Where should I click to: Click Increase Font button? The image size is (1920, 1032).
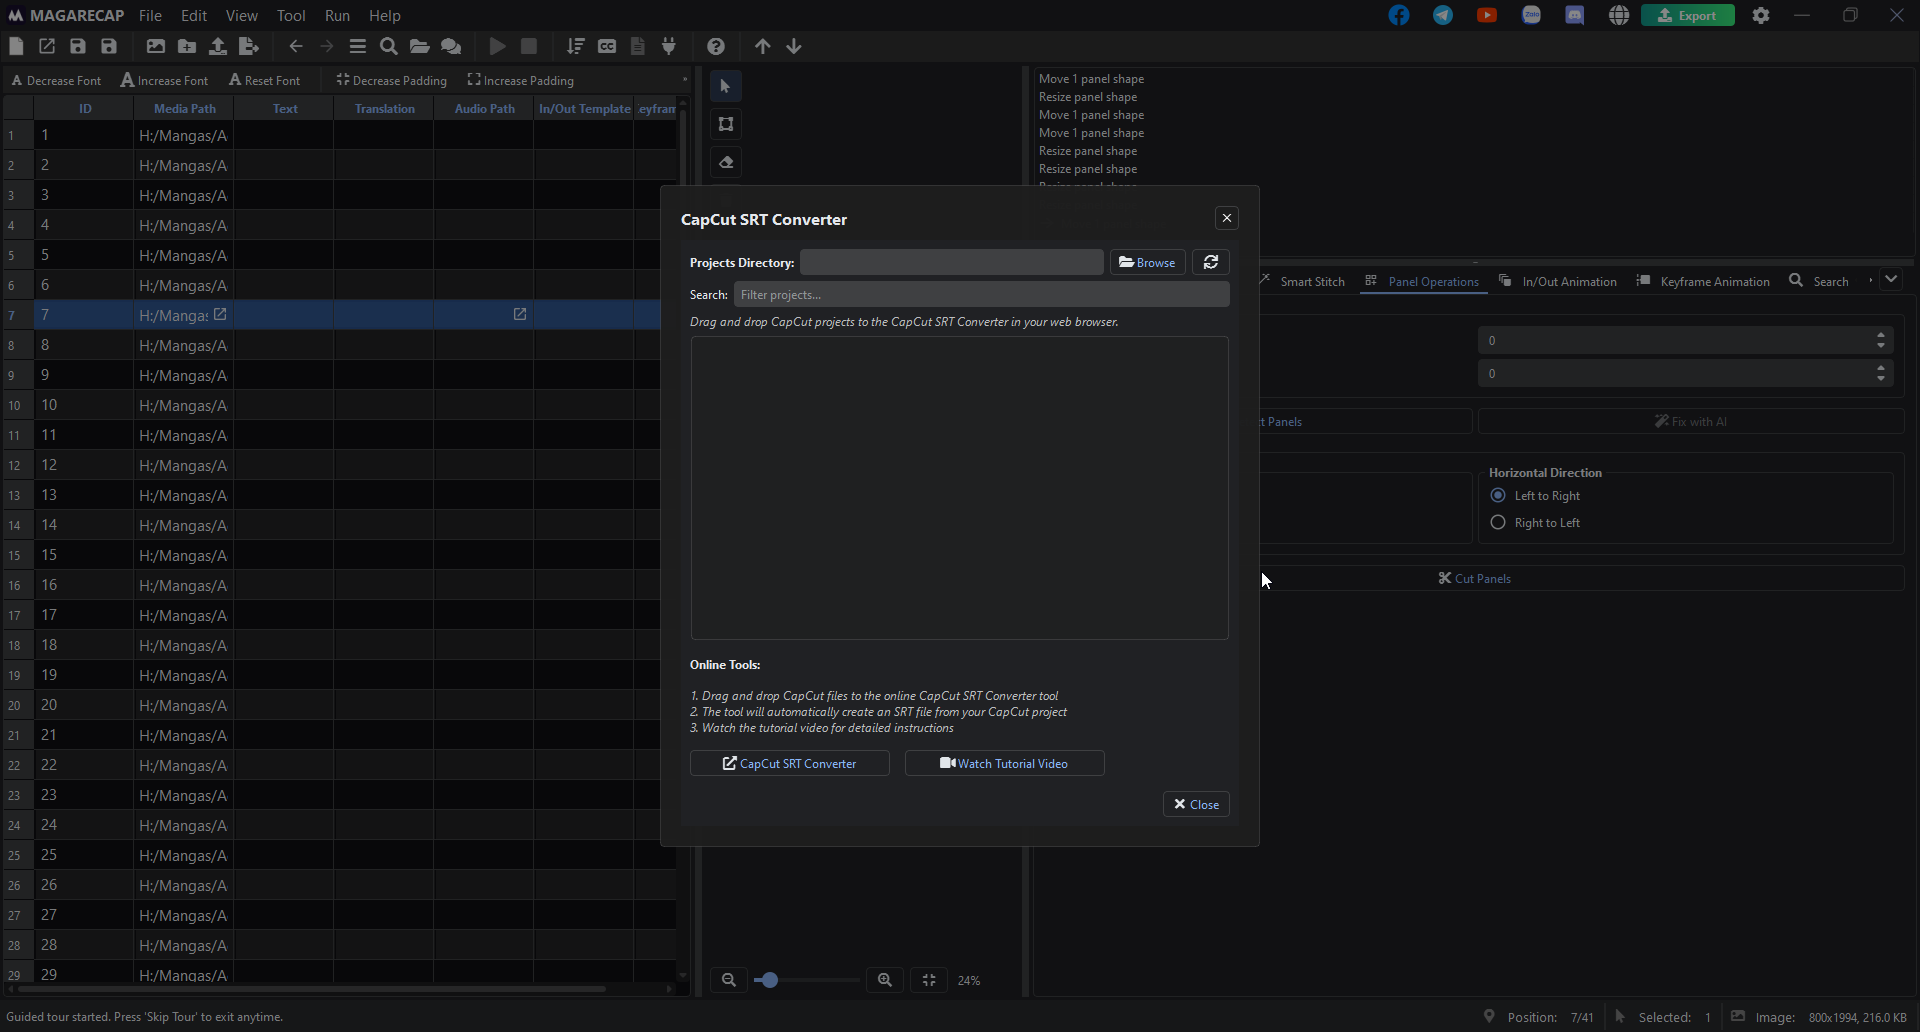[x=165, y=80]
